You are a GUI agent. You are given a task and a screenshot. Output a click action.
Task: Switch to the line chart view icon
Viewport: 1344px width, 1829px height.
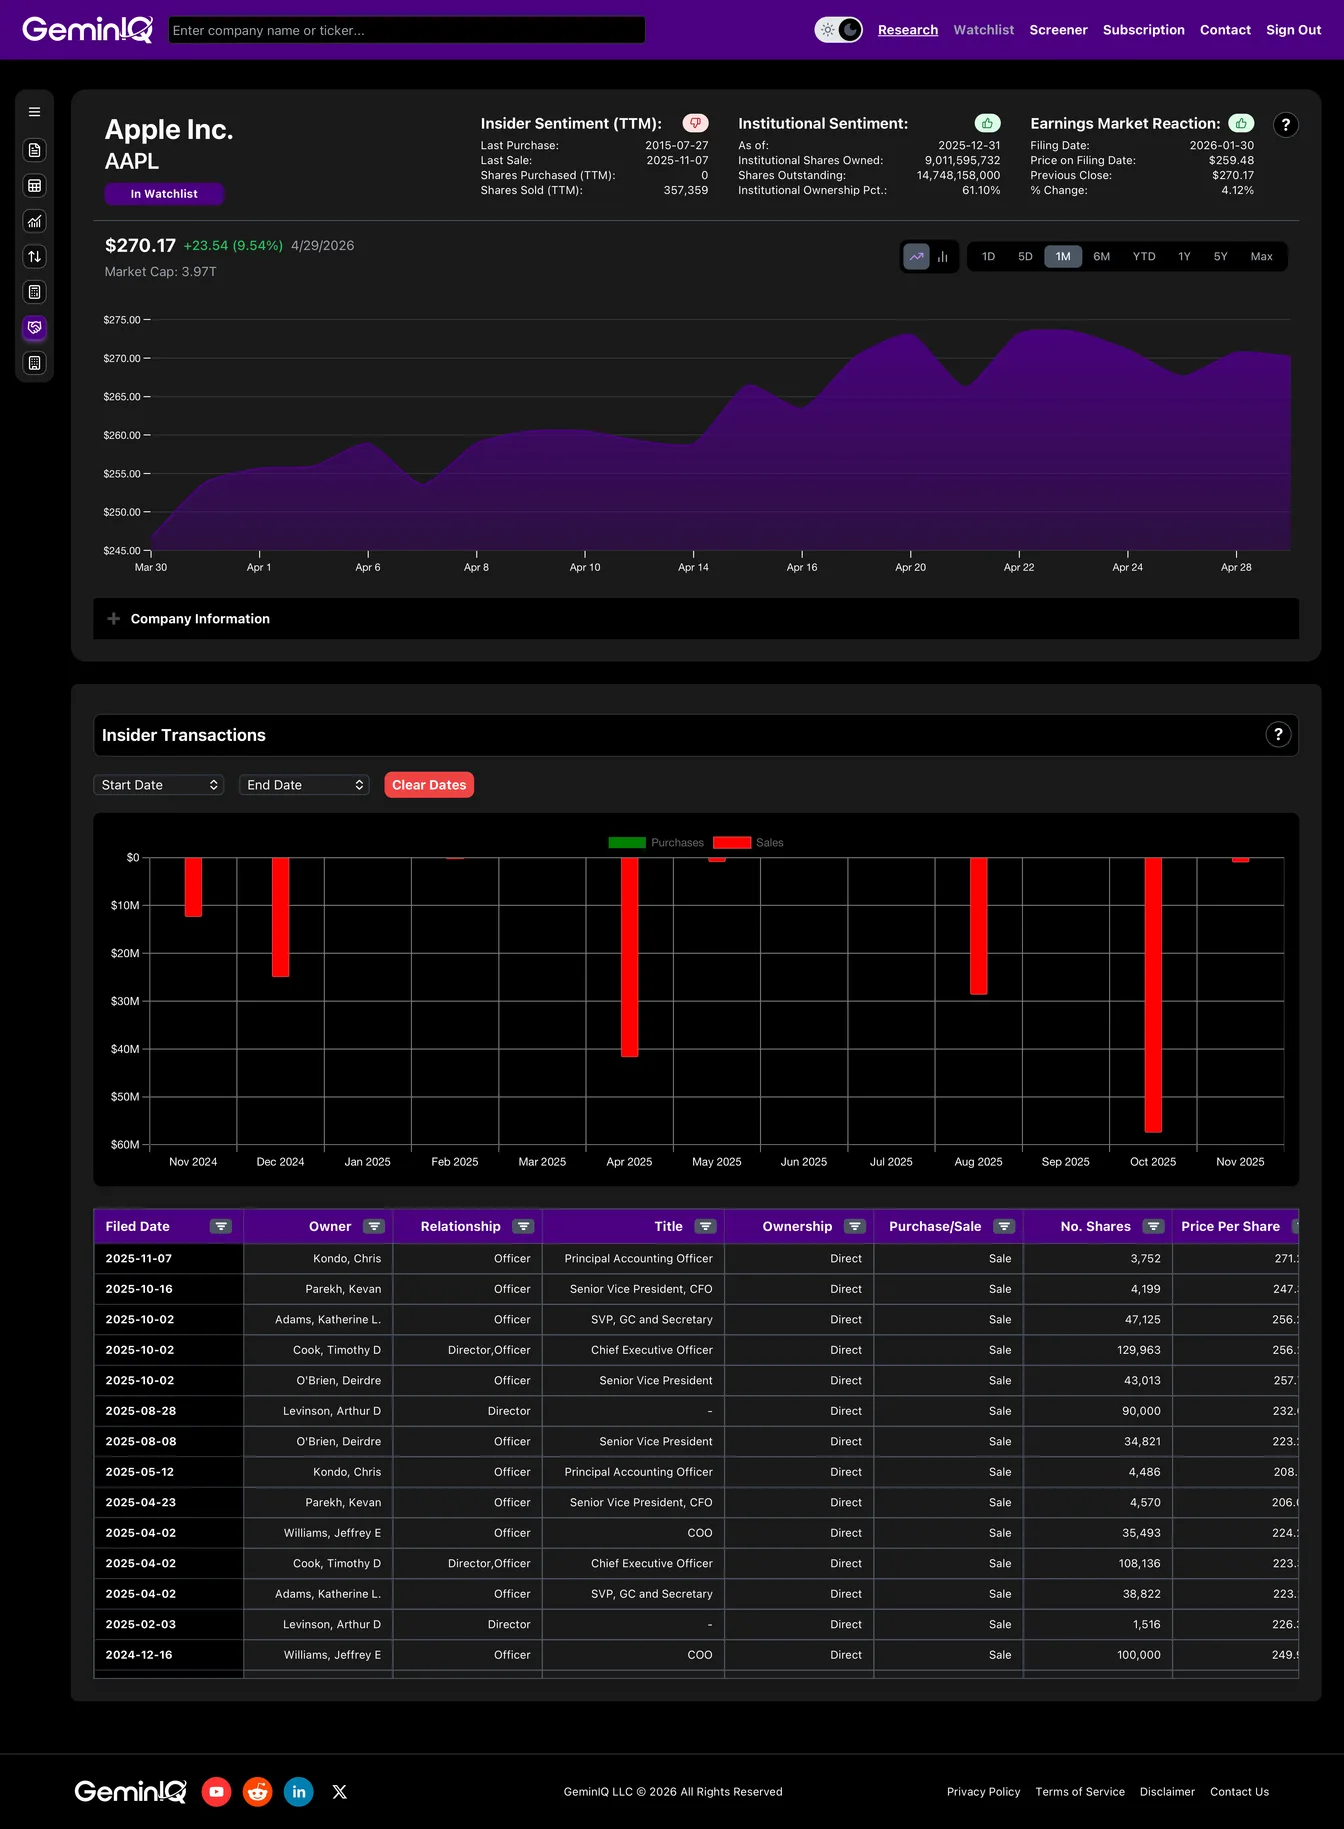click(x=917, y=257)
